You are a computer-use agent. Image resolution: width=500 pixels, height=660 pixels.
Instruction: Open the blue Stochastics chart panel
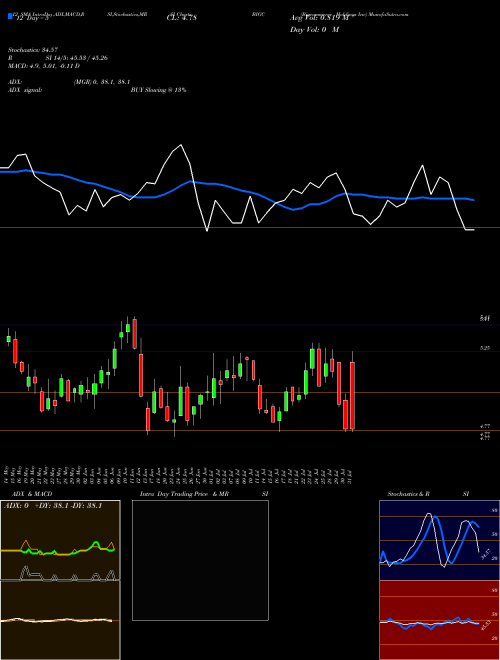439,540
